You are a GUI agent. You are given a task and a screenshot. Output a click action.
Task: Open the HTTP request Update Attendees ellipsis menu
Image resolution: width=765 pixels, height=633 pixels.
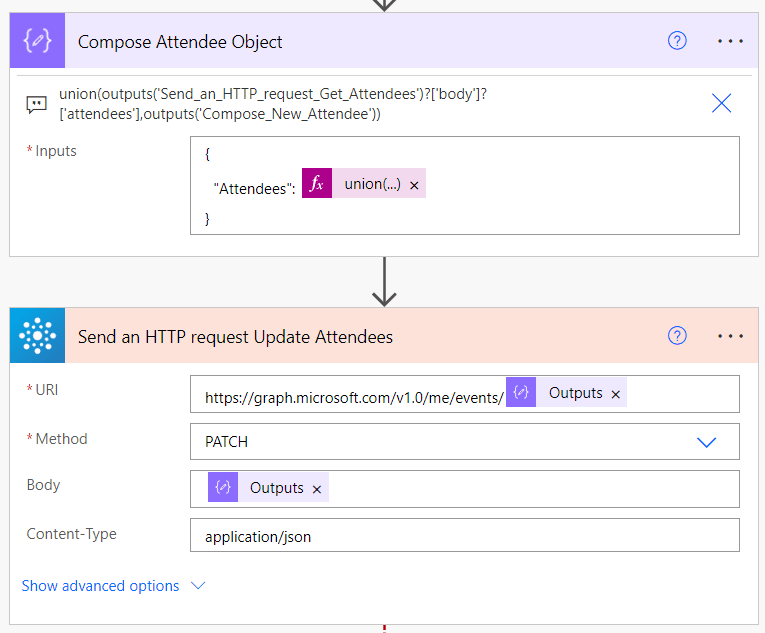(x=731, y=336)
